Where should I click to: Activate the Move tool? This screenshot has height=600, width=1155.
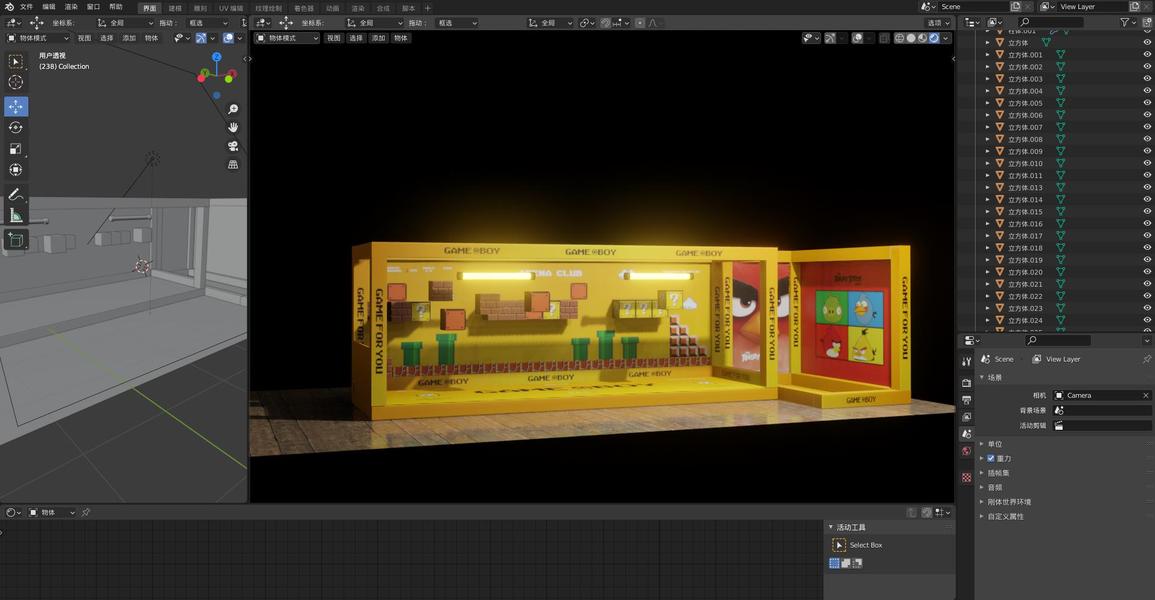(x=15, y=106)
